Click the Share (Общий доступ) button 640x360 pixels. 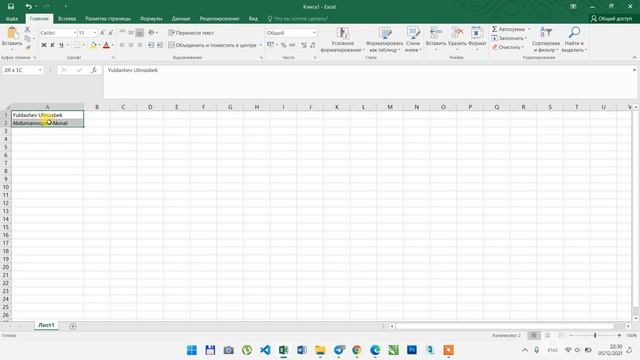click(x=611, y=19)
